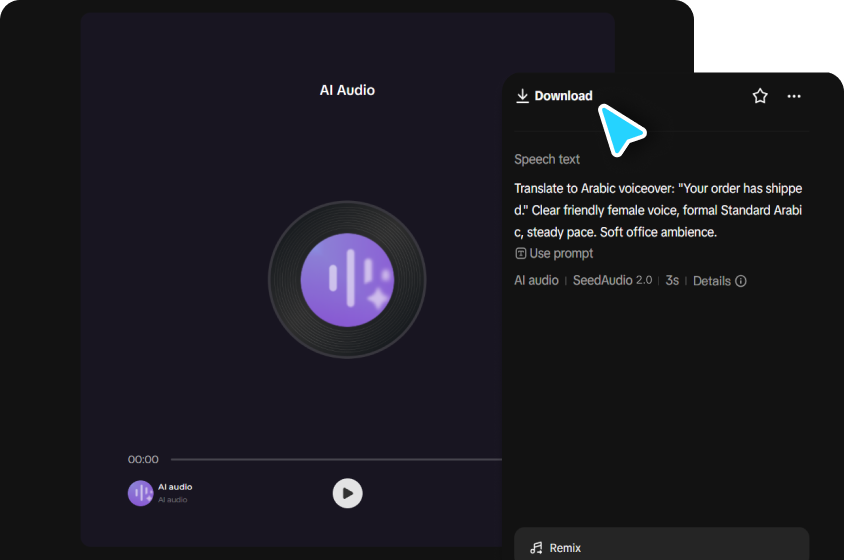Open the three-dot more options menu
Screen dimensions: 844x560
[794, 96]
